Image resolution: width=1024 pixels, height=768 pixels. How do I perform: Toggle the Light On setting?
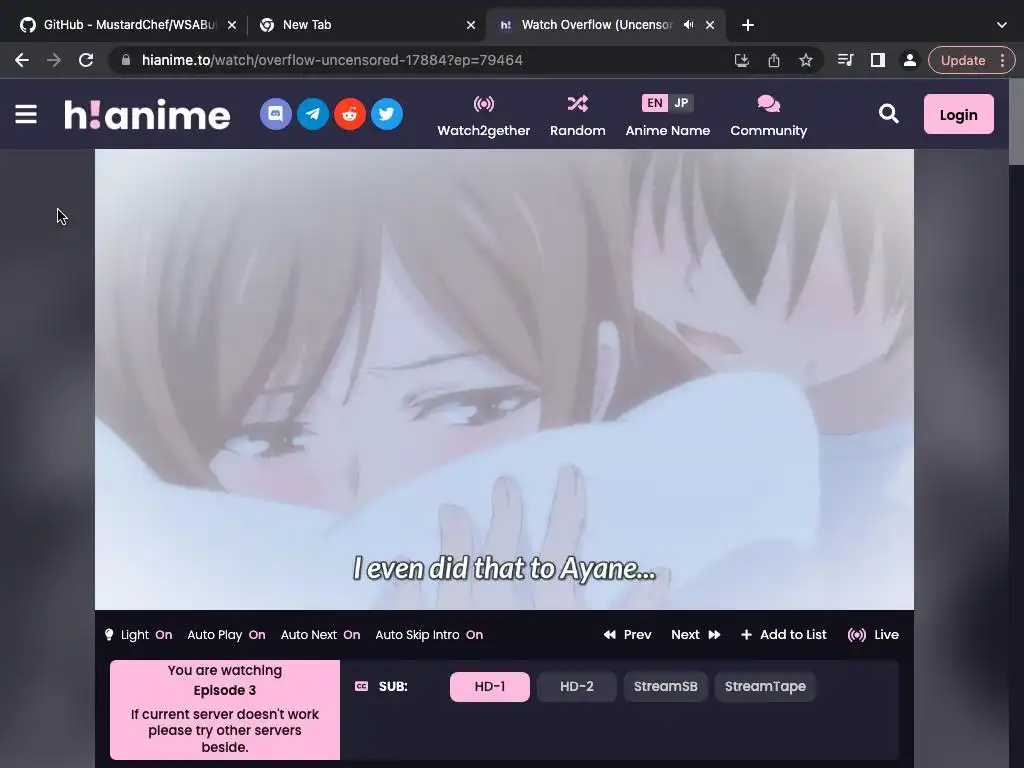[138, 635]
